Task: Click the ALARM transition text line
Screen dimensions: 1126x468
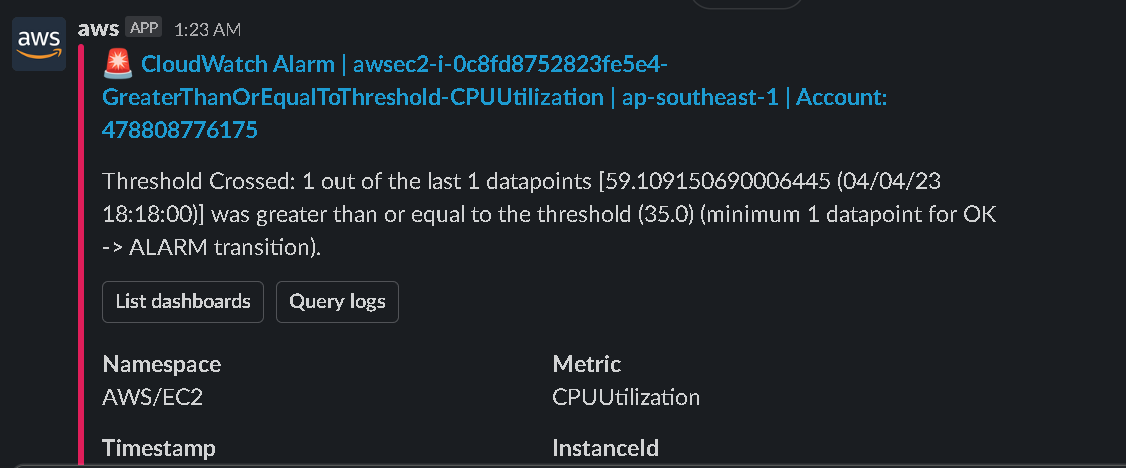Action: (211, 248)
